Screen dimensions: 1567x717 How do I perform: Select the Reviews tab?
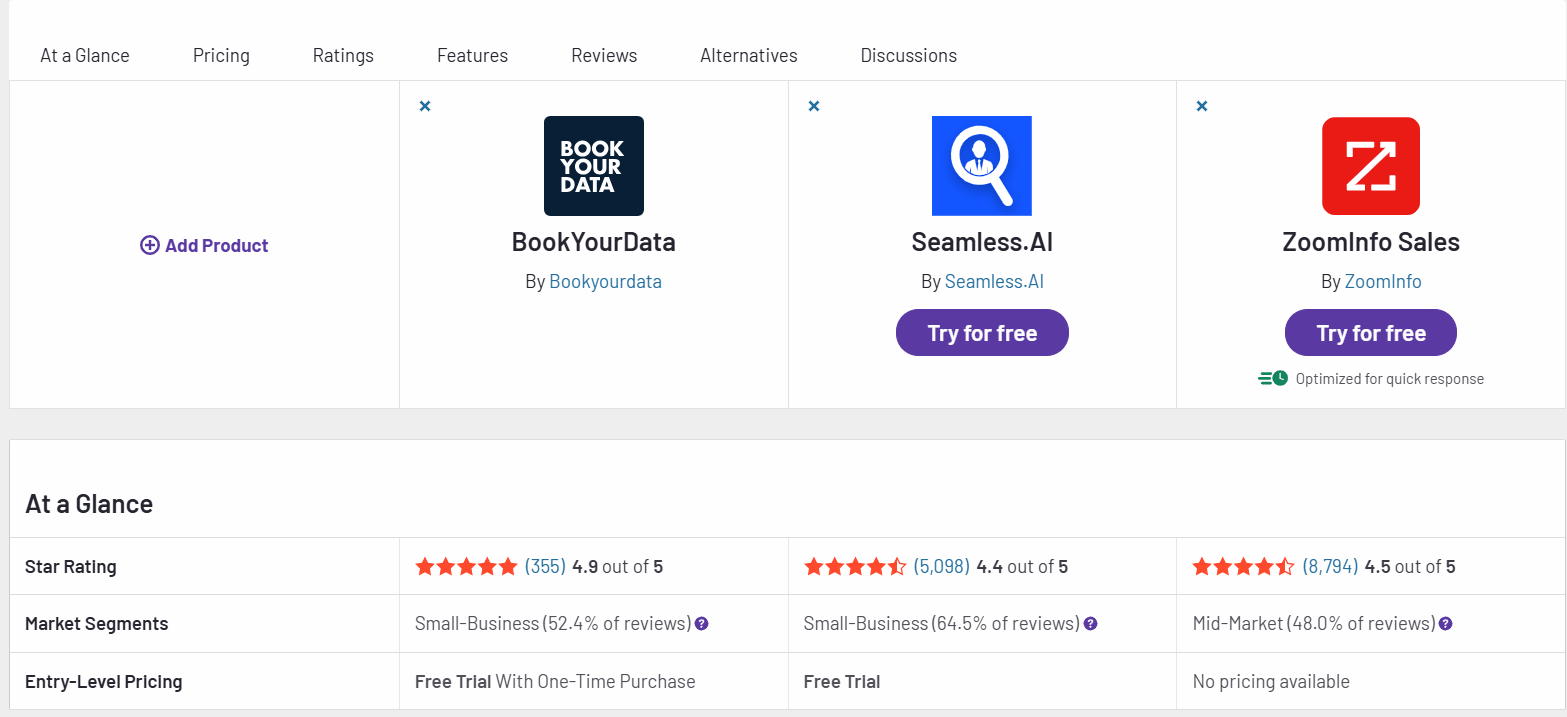[x=604, y=55]
